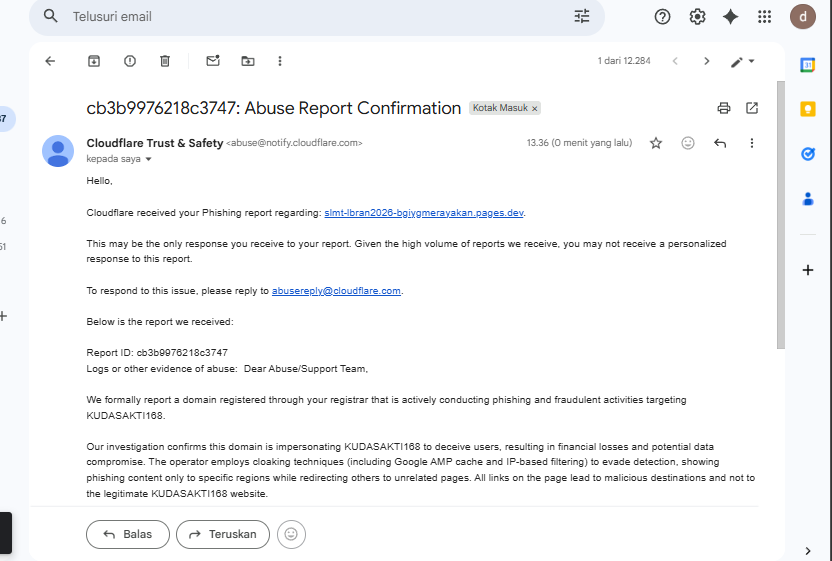The height and width of the screenshot is (561, 832).
Task: Open Google Keep side panel
Action: pos(808,109)
